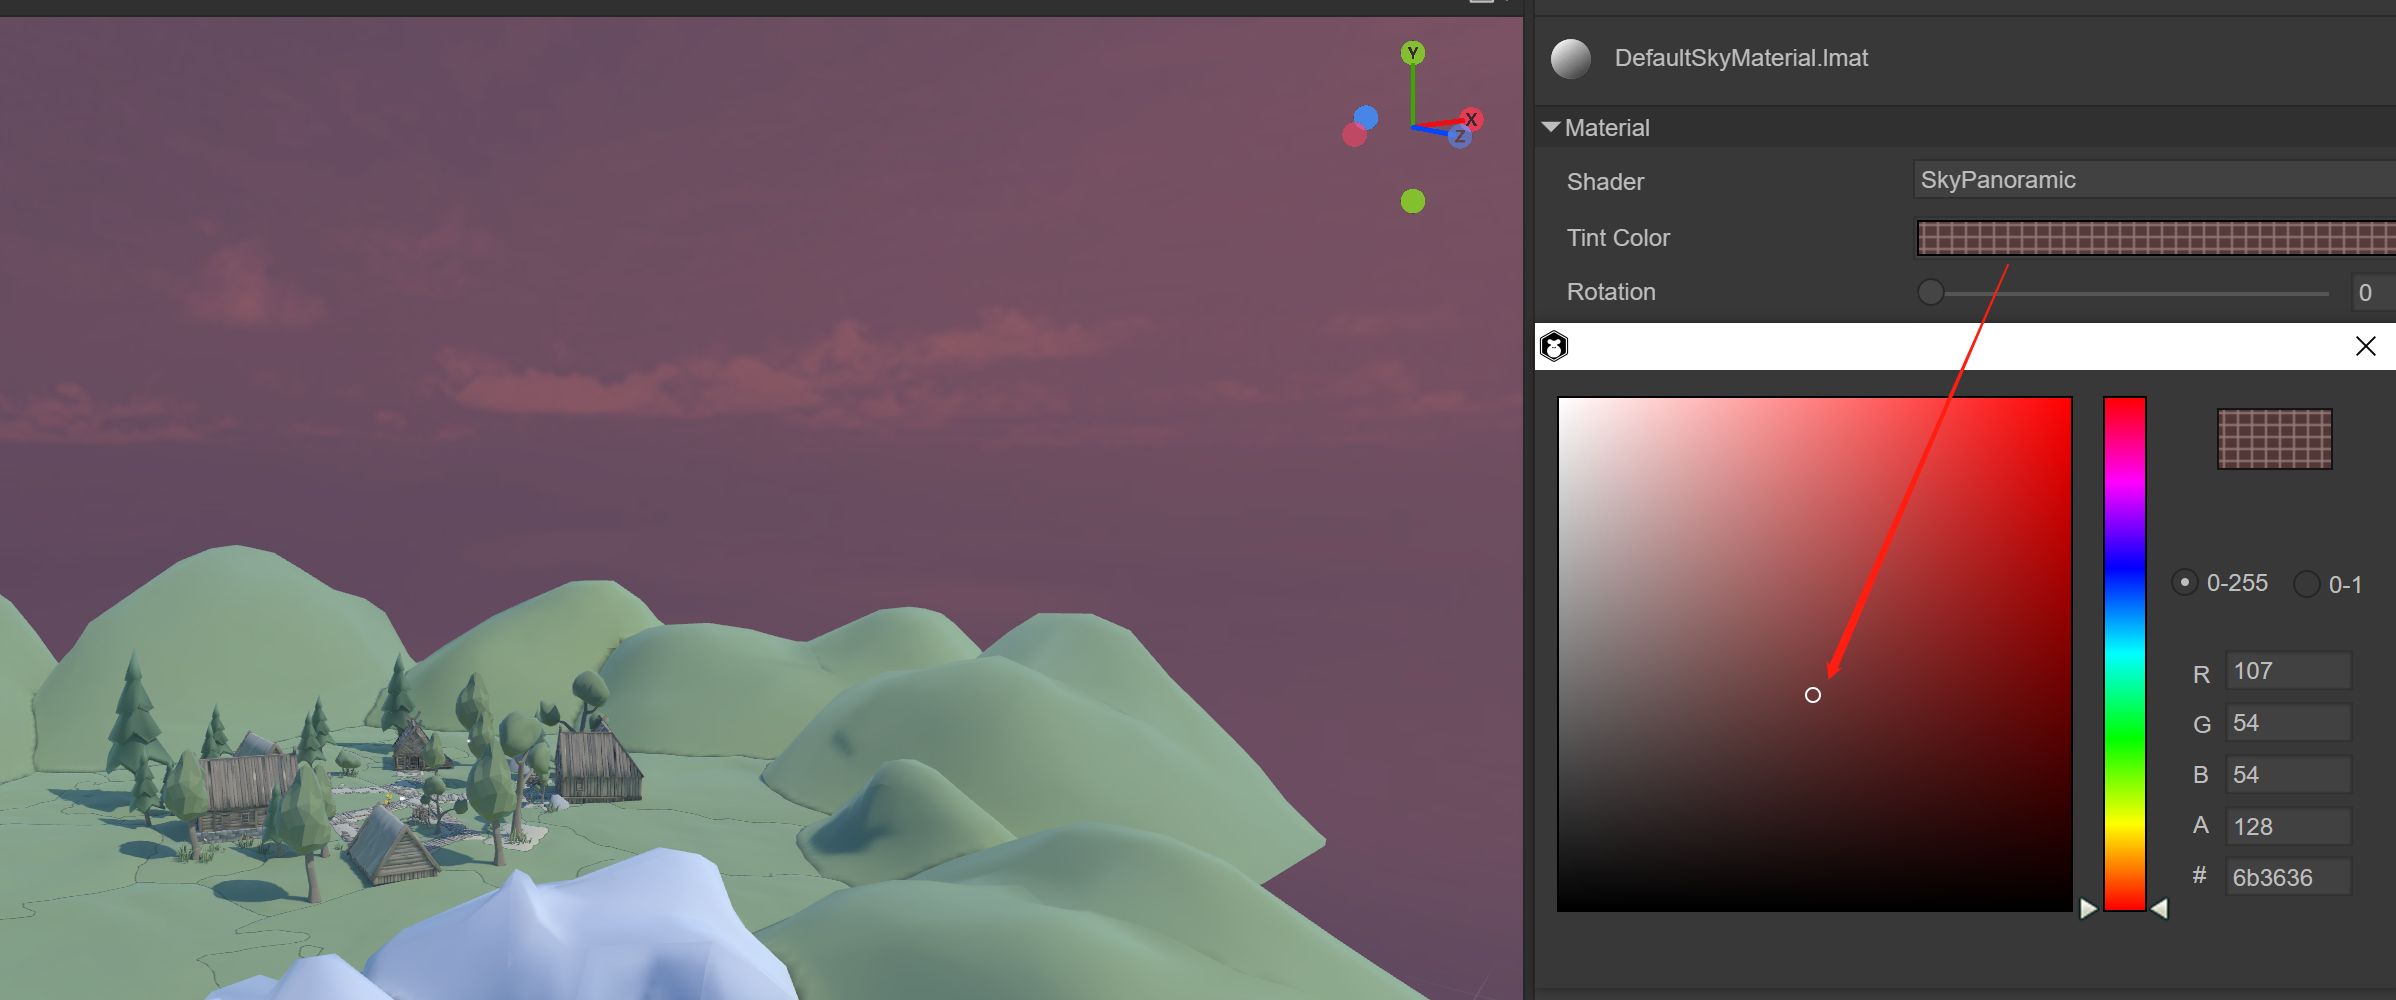Close the color picker popup

click(2365, 347)
